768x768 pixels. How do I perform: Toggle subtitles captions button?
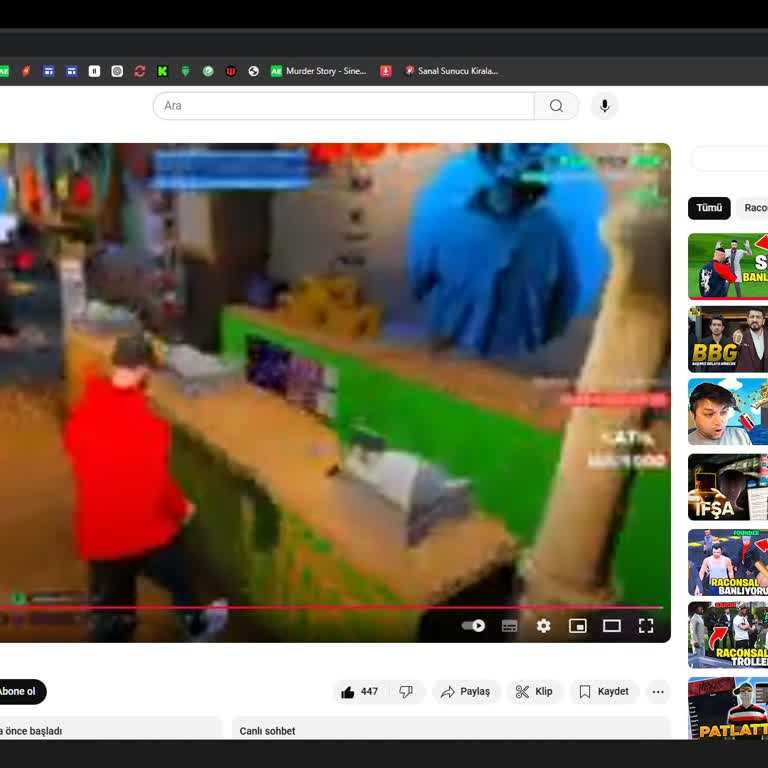[509, 625]
